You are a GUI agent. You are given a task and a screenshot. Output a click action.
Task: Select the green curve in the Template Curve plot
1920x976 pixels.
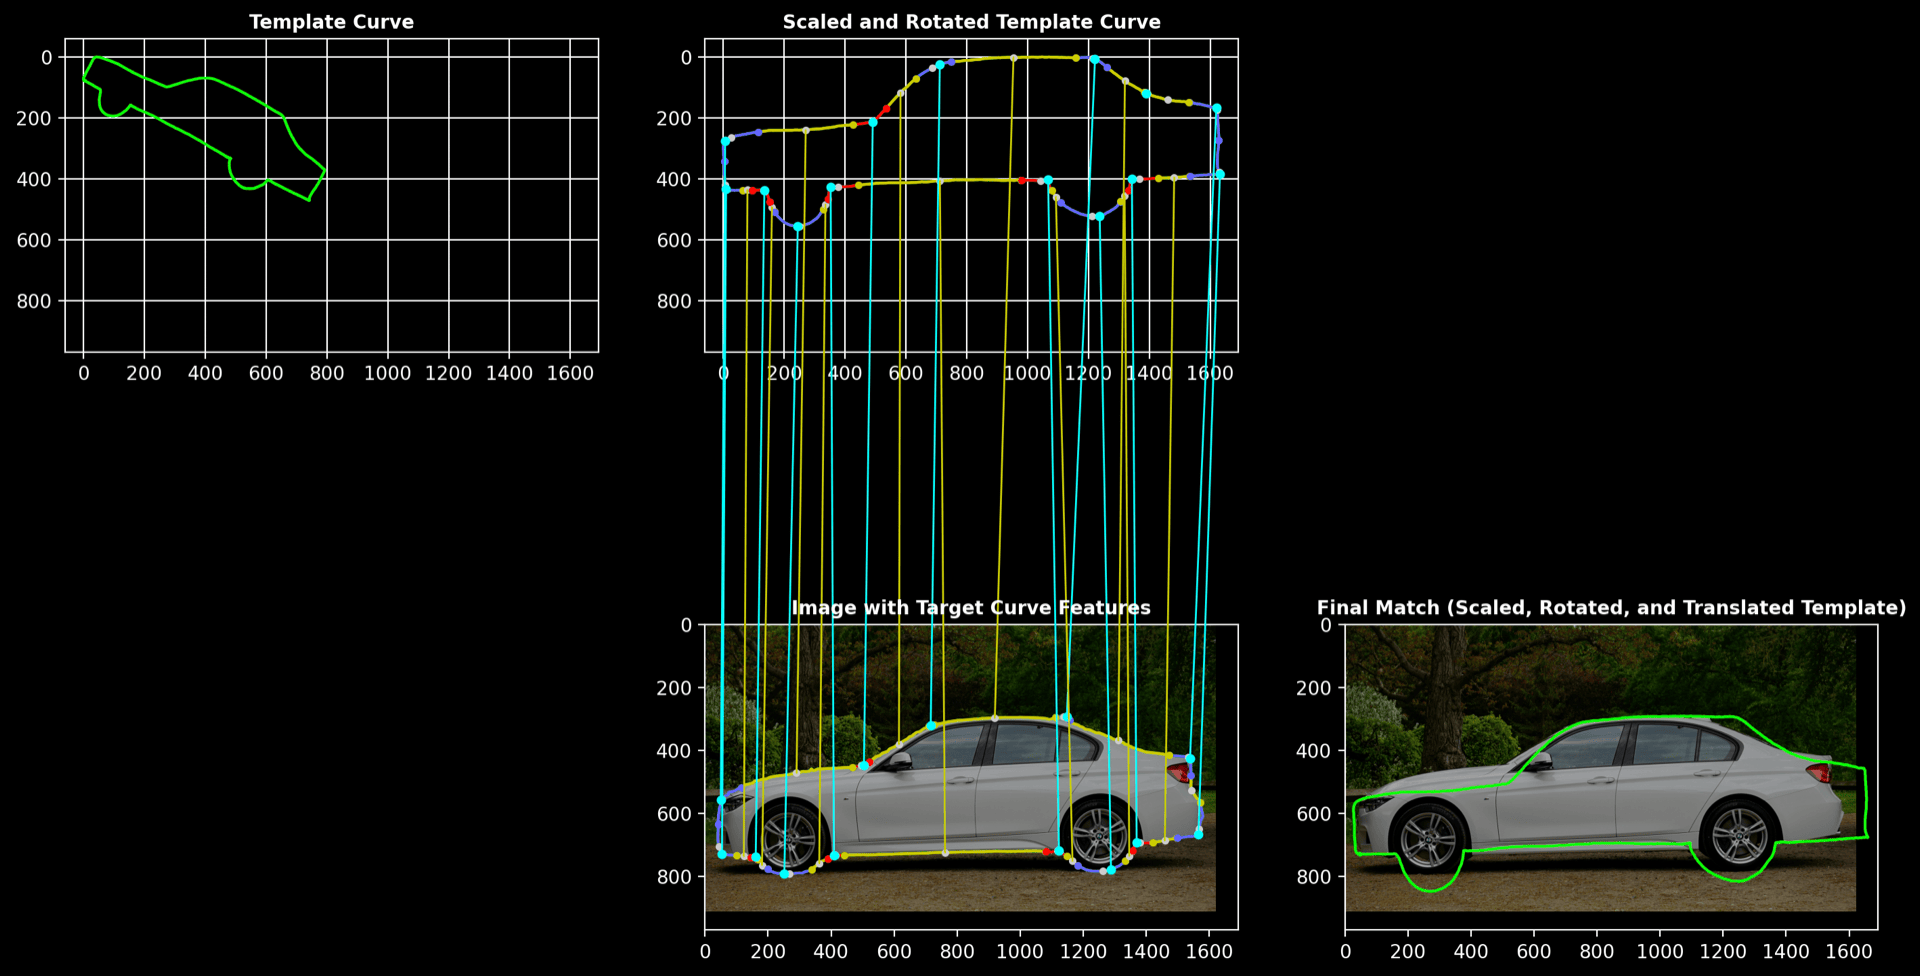pyautogui.click(x=204, y=129)
